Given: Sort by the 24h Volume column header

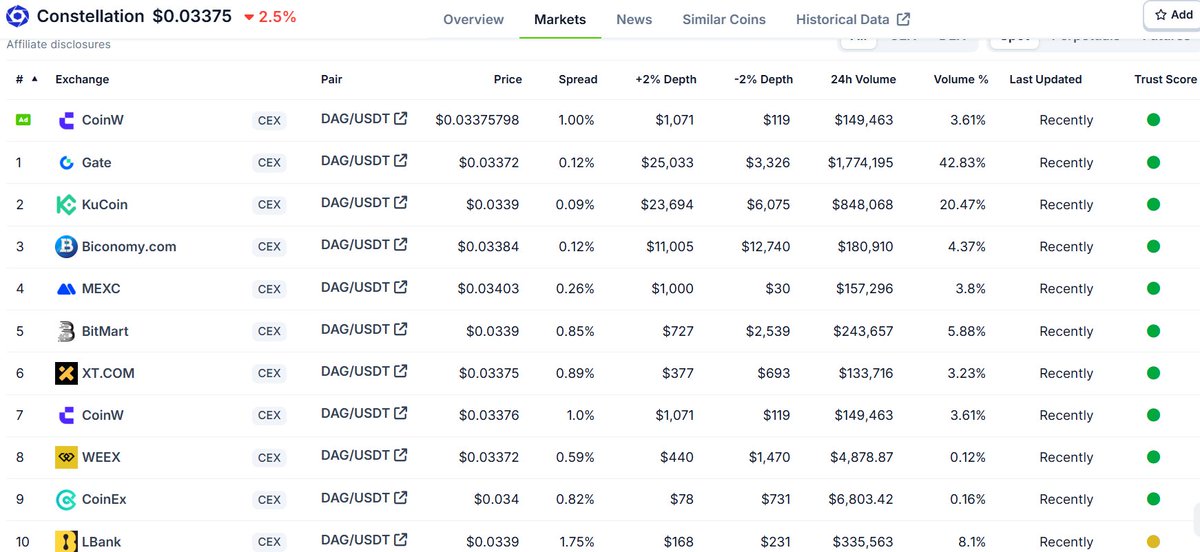Looking at the screenshot, I should [863, 79].
